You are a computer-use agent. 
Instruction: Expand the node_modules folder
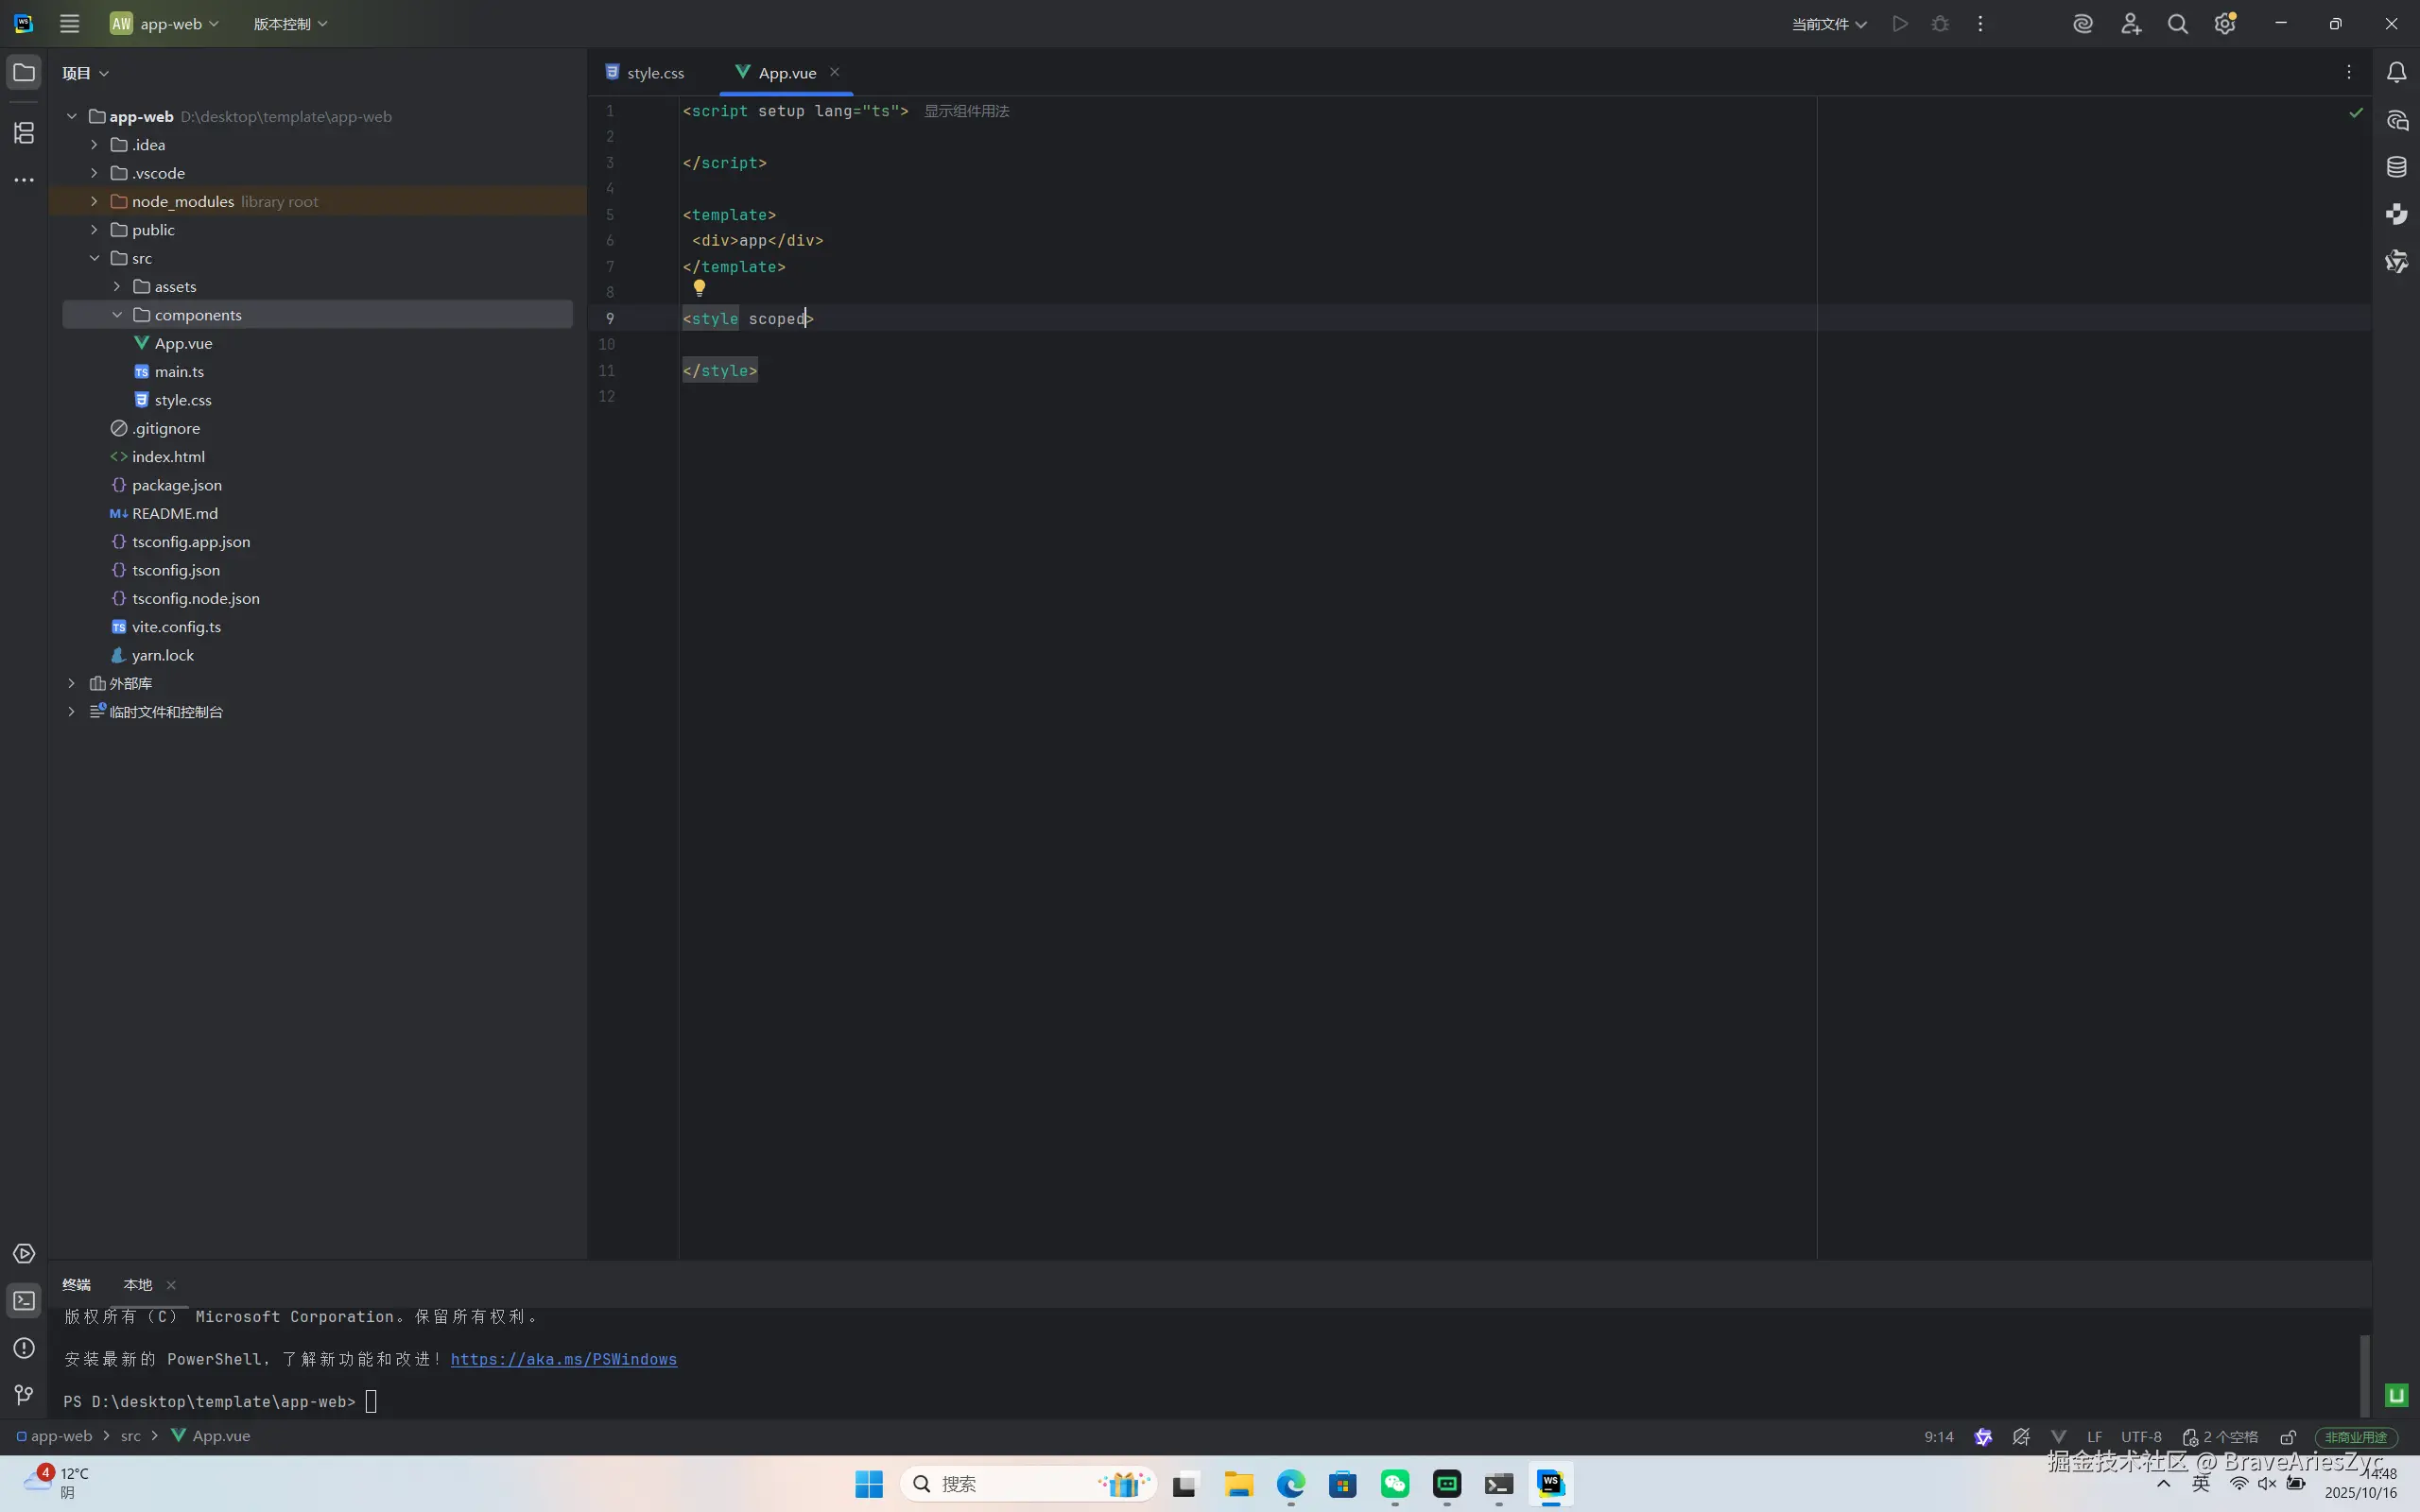94,201
